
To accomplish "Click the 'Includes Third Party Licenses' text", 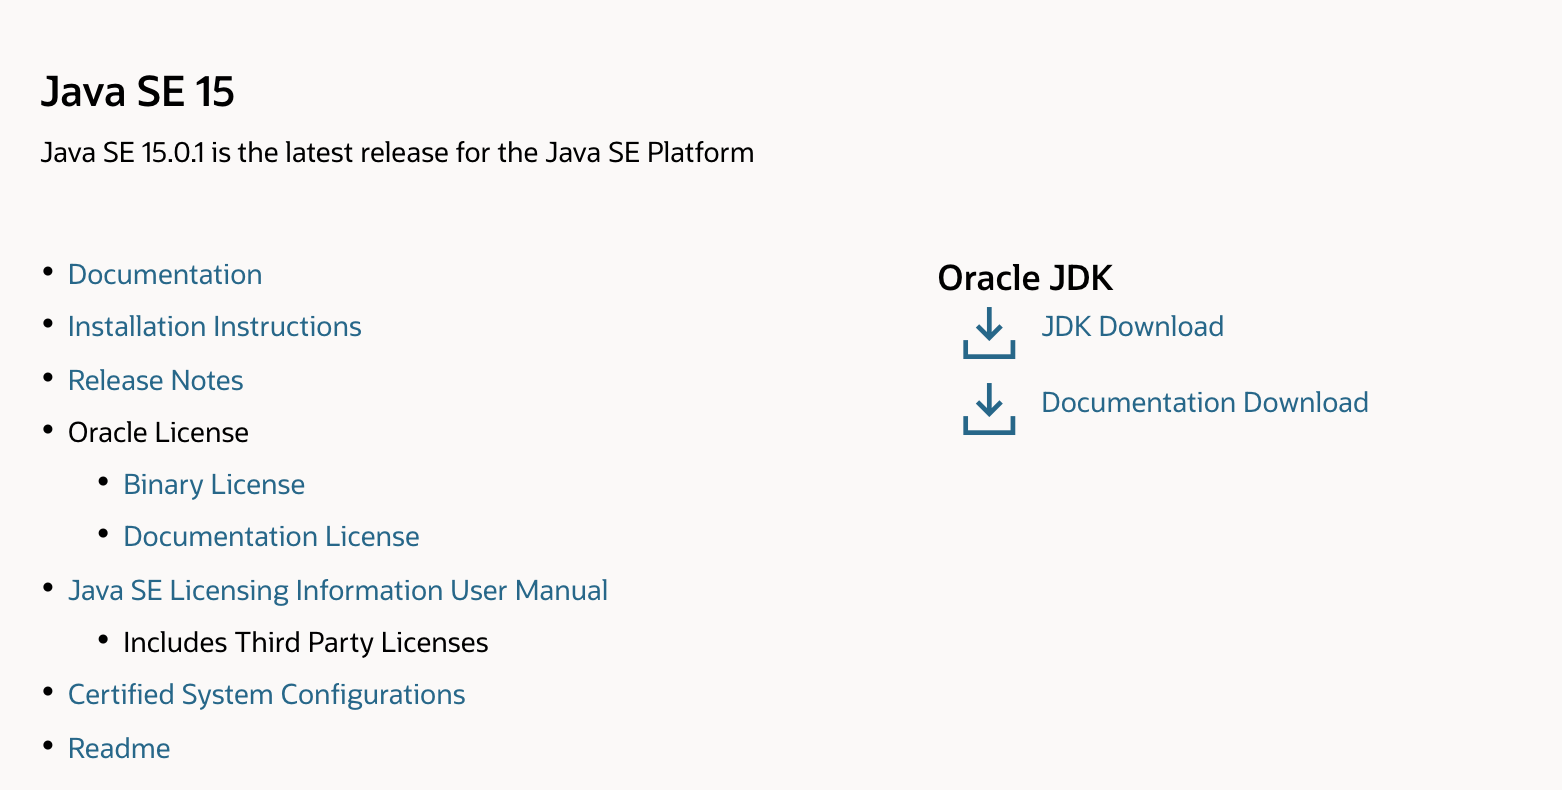I will (306, 643).
